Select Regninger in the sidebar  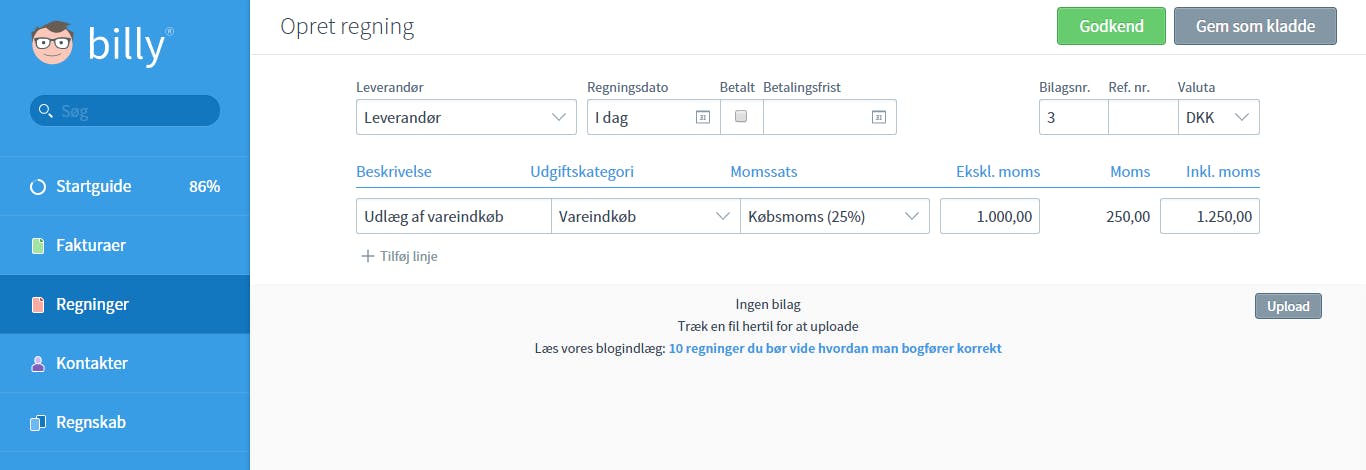pos(125,304)
